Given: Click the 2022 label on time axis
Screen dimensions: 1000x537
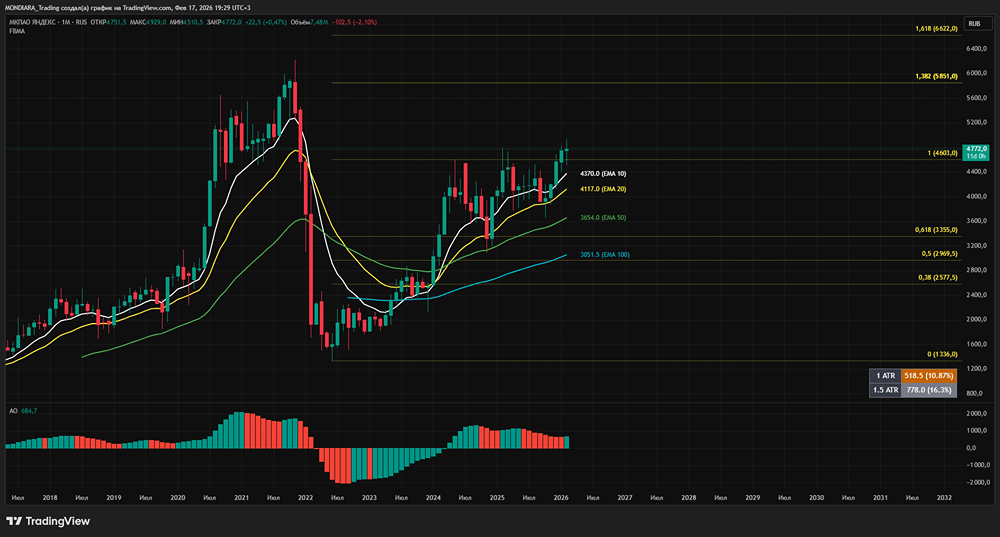Looking at the screenshot, I should (x=305, y=497).
